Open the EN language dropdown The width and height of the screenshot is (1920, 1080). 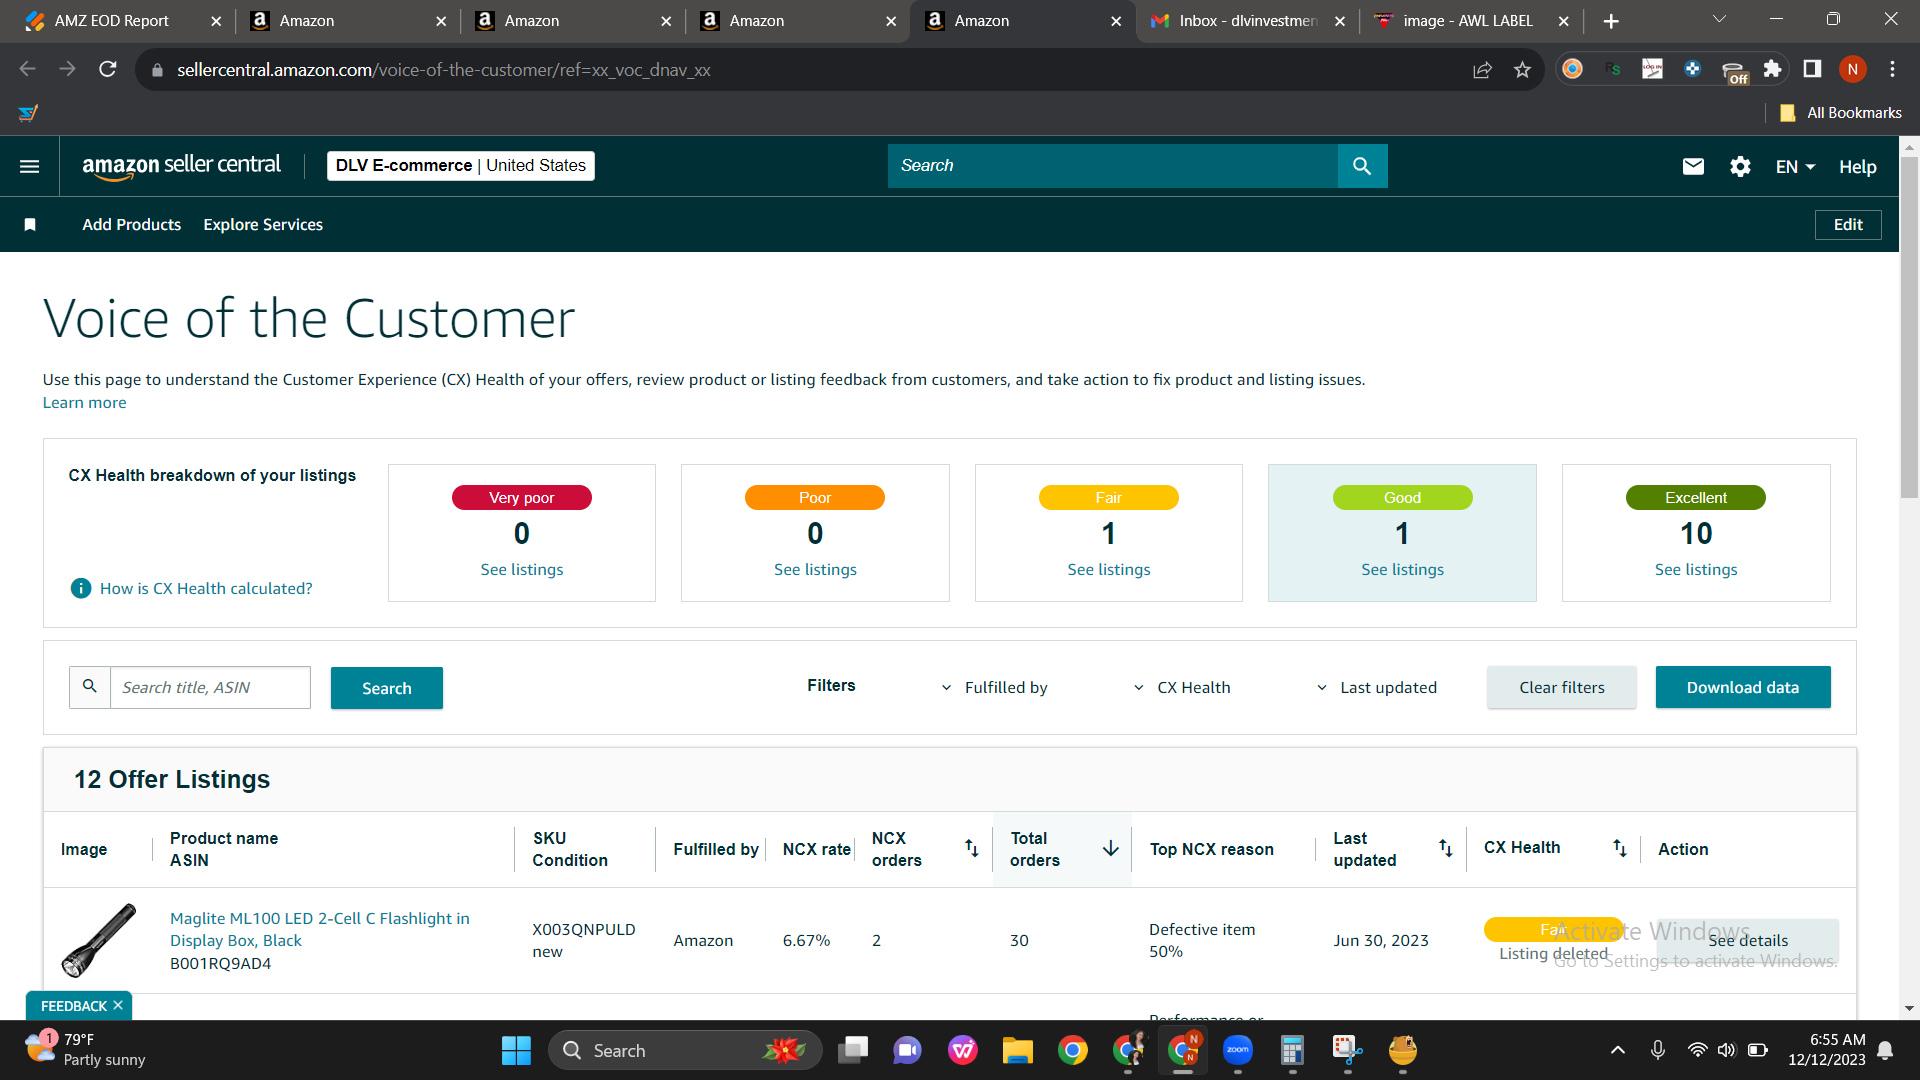pos(1795,167)
